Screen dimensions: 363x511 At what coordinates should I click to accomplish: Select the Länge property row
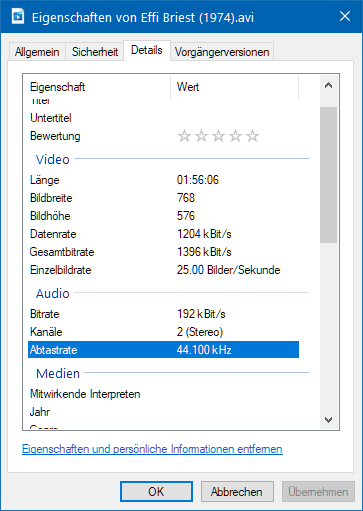click(163, 180)
